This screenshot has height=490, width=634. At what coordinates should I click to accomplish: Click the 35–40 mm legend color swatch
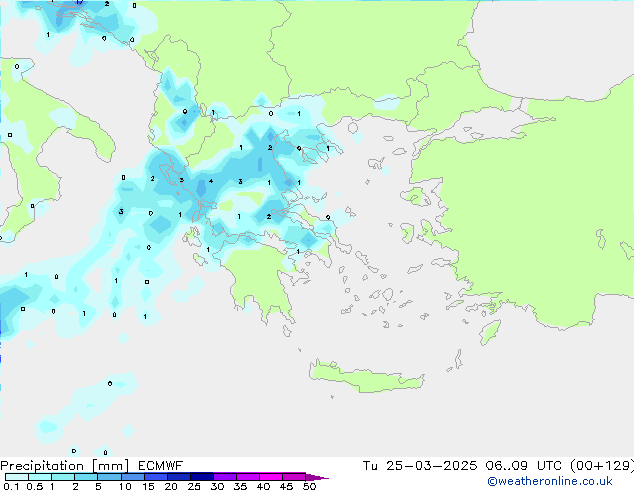point(248,477)
